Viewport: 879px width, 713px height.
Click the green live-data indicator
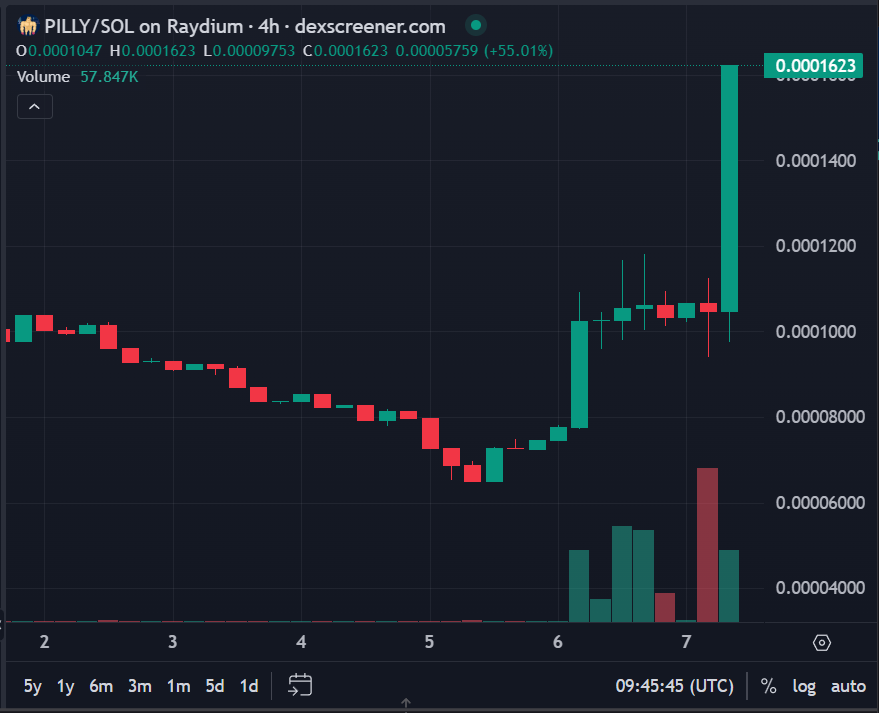pyautogui.click(x=475, y=26)
